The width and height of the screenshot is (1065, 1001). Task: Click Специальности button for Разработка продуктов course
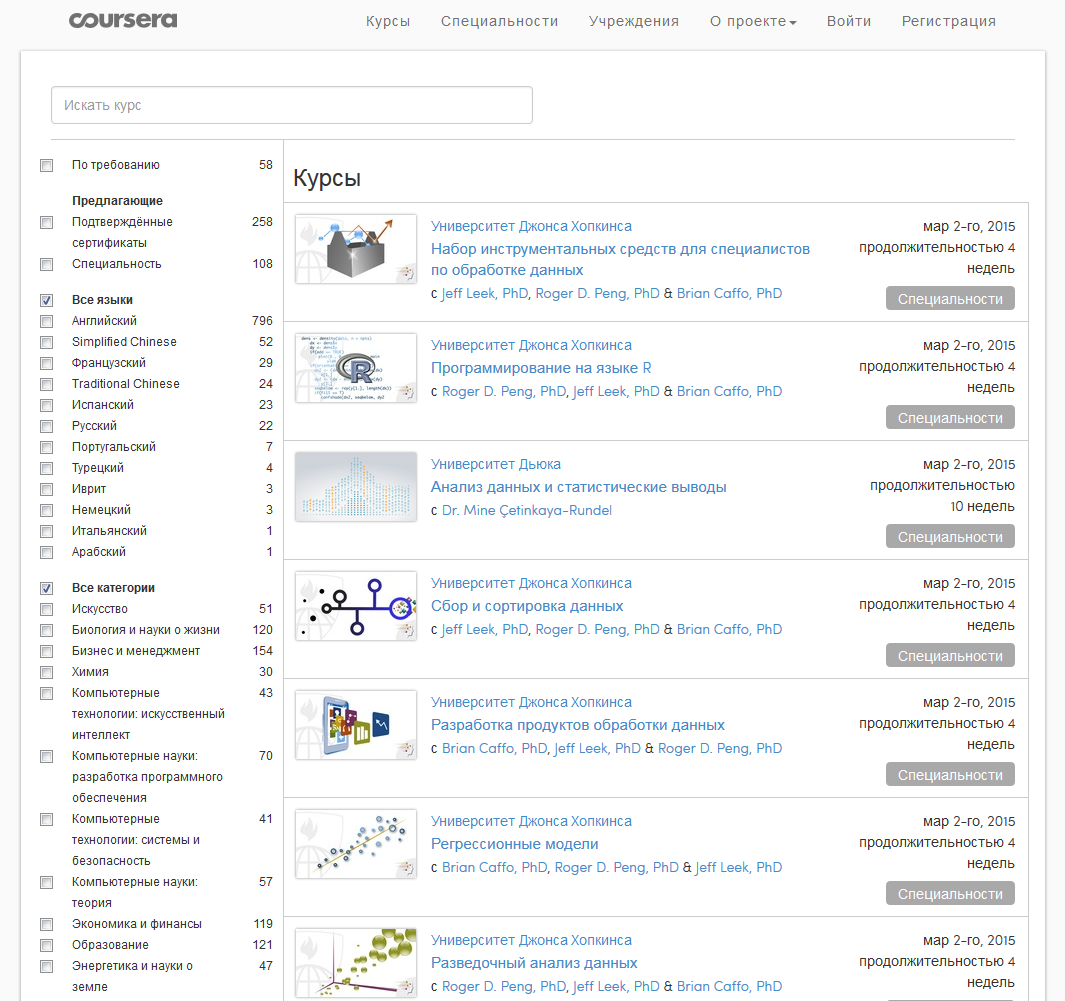(950, 774)
